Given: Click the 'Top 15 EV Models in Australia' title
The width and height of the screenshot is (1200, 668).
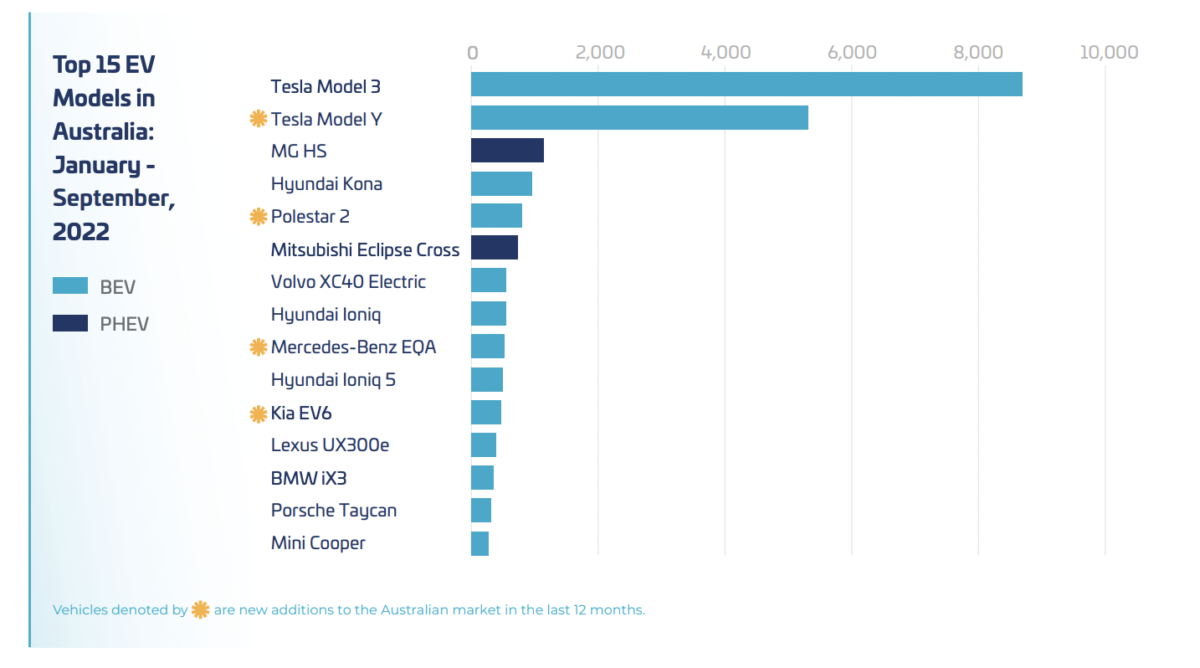Looking at the screenshot, I should tap(114, 148).
